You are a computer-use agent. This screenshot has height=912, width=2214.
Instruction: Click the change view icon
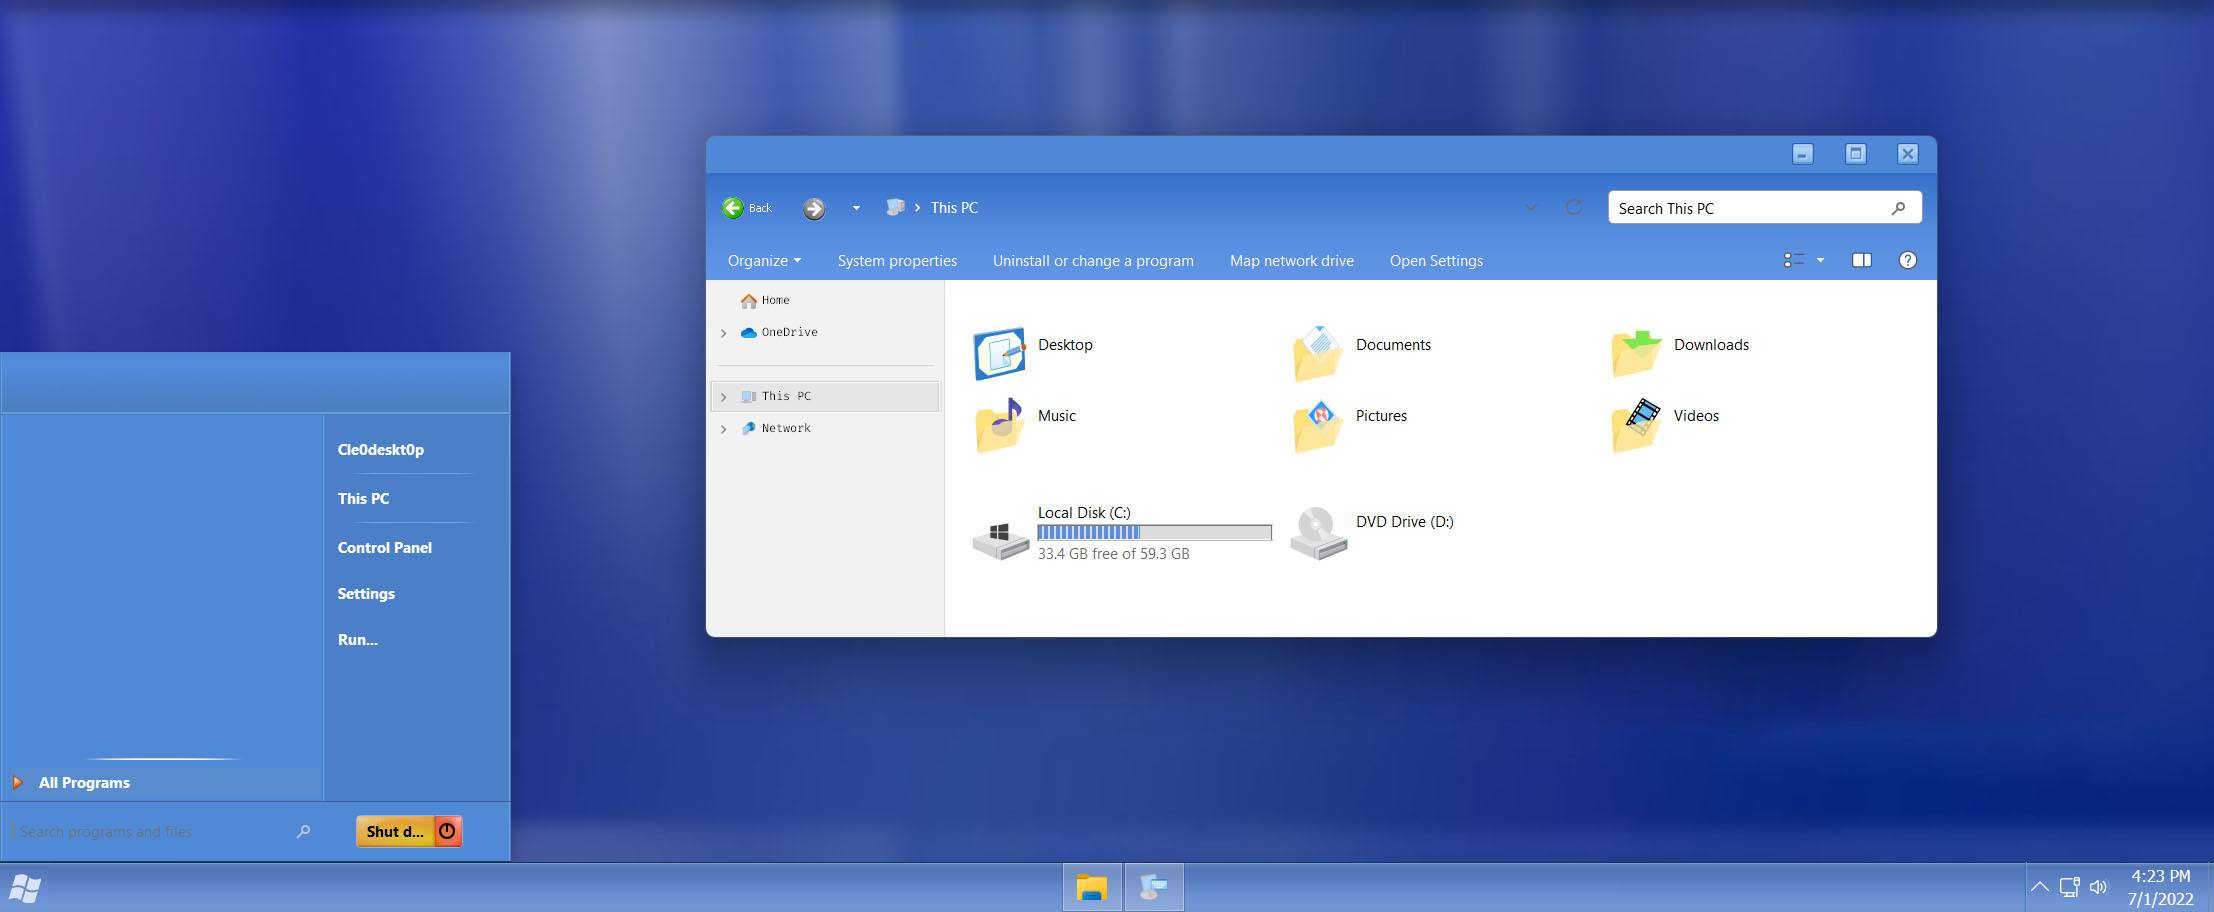pyautogui.click(x=1794, y=260)
